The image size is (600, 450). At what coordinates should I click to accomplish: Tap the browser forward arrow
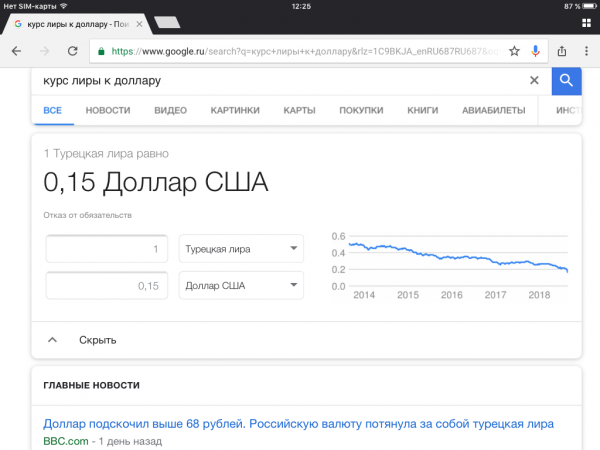(x=43, y=50)
